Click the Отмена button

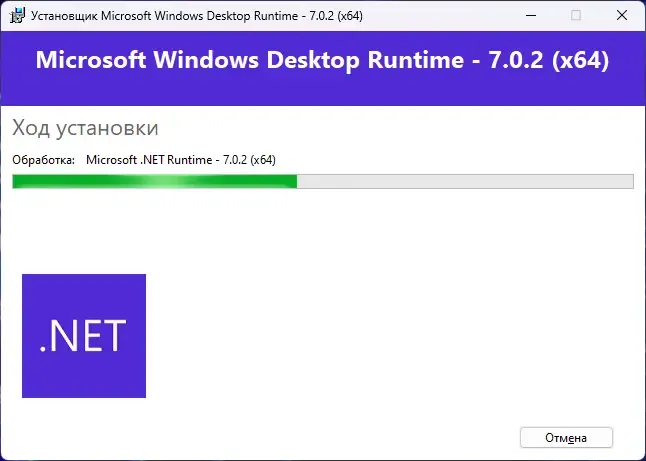(x=566, y=438)
